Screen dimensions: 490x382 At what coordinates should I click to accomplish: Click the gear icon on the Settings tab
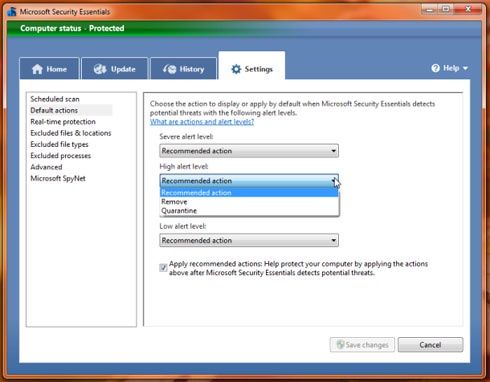point(236,69)
